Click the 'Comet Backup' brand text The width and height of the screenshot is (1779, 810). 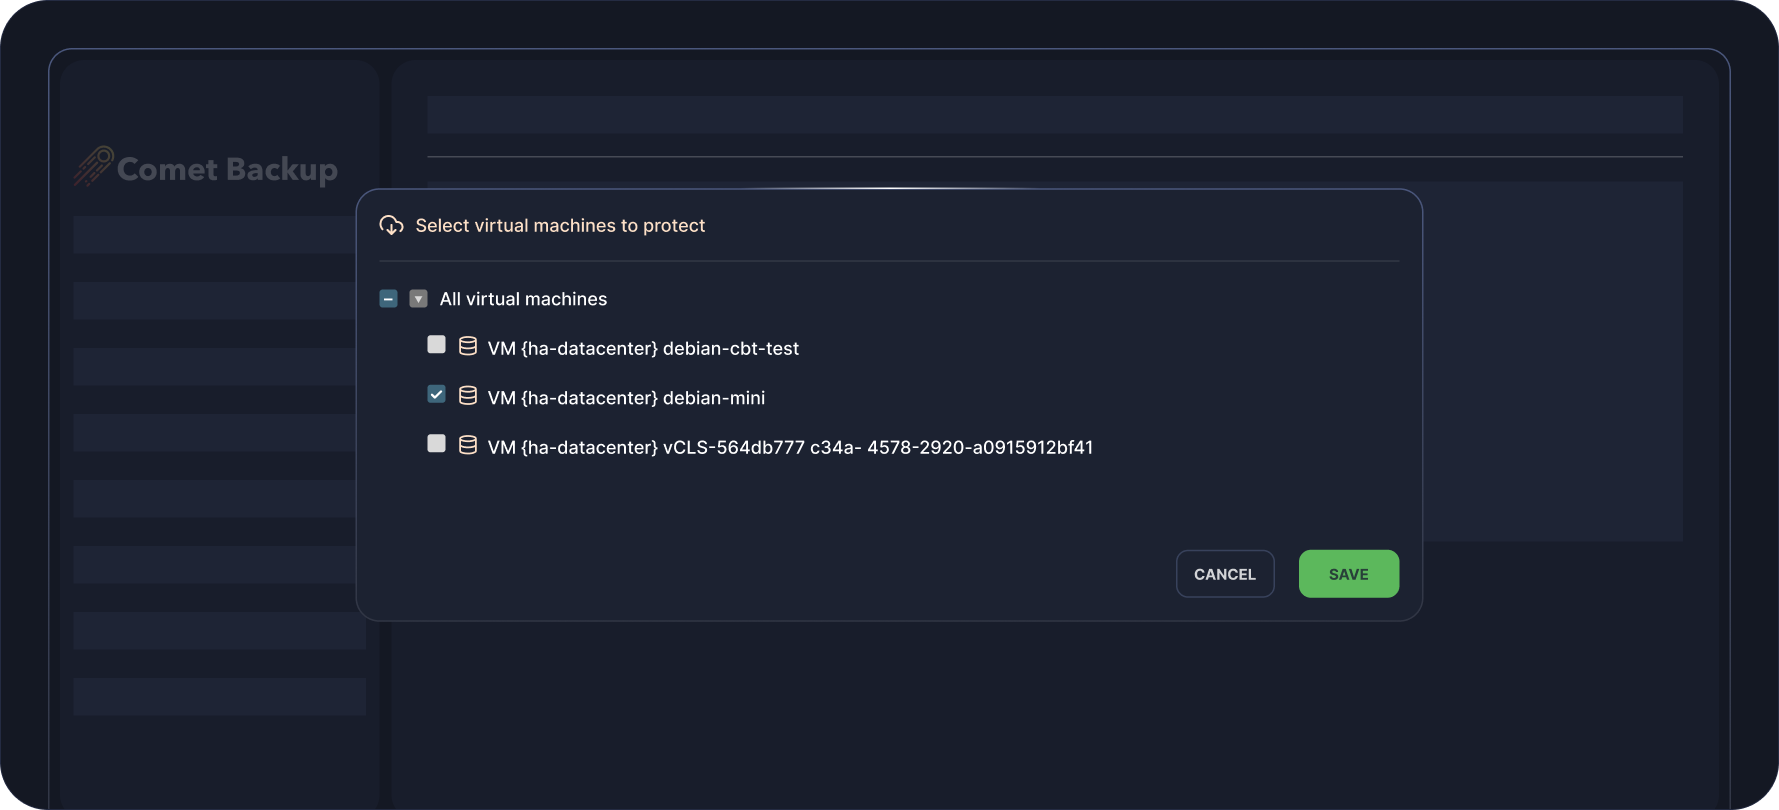click(x=227, y=170)
